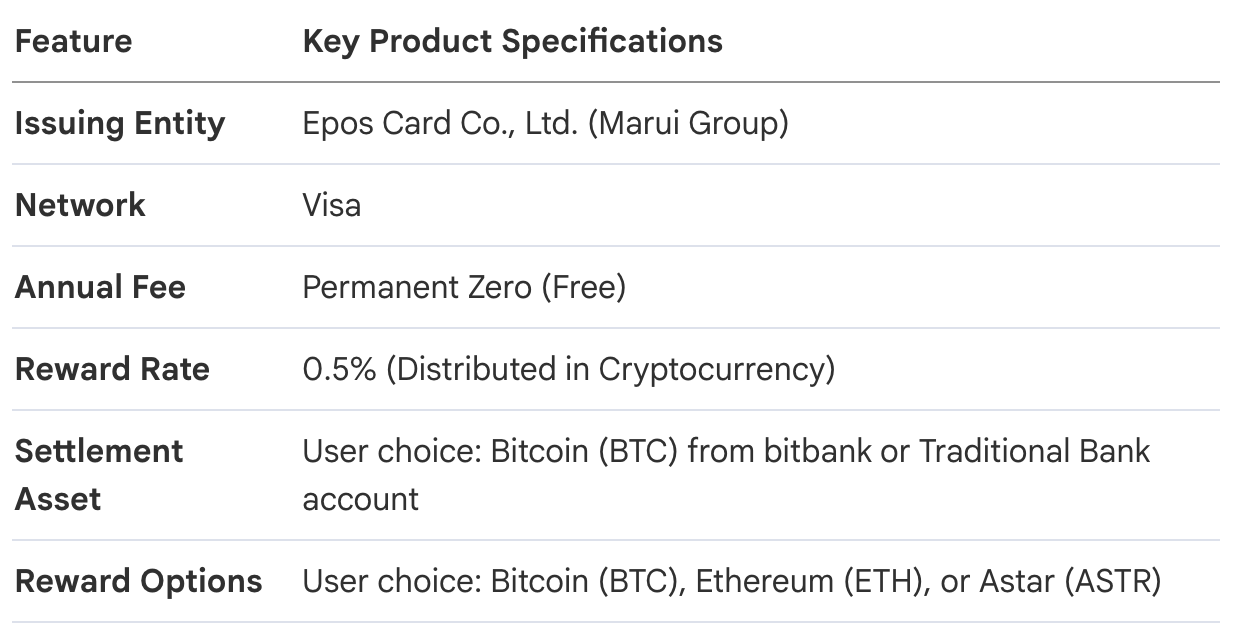The height and width of the screenshot is (638, 1233).
Task: Click the Traditional Bank text
Action: coord(1035,451)
